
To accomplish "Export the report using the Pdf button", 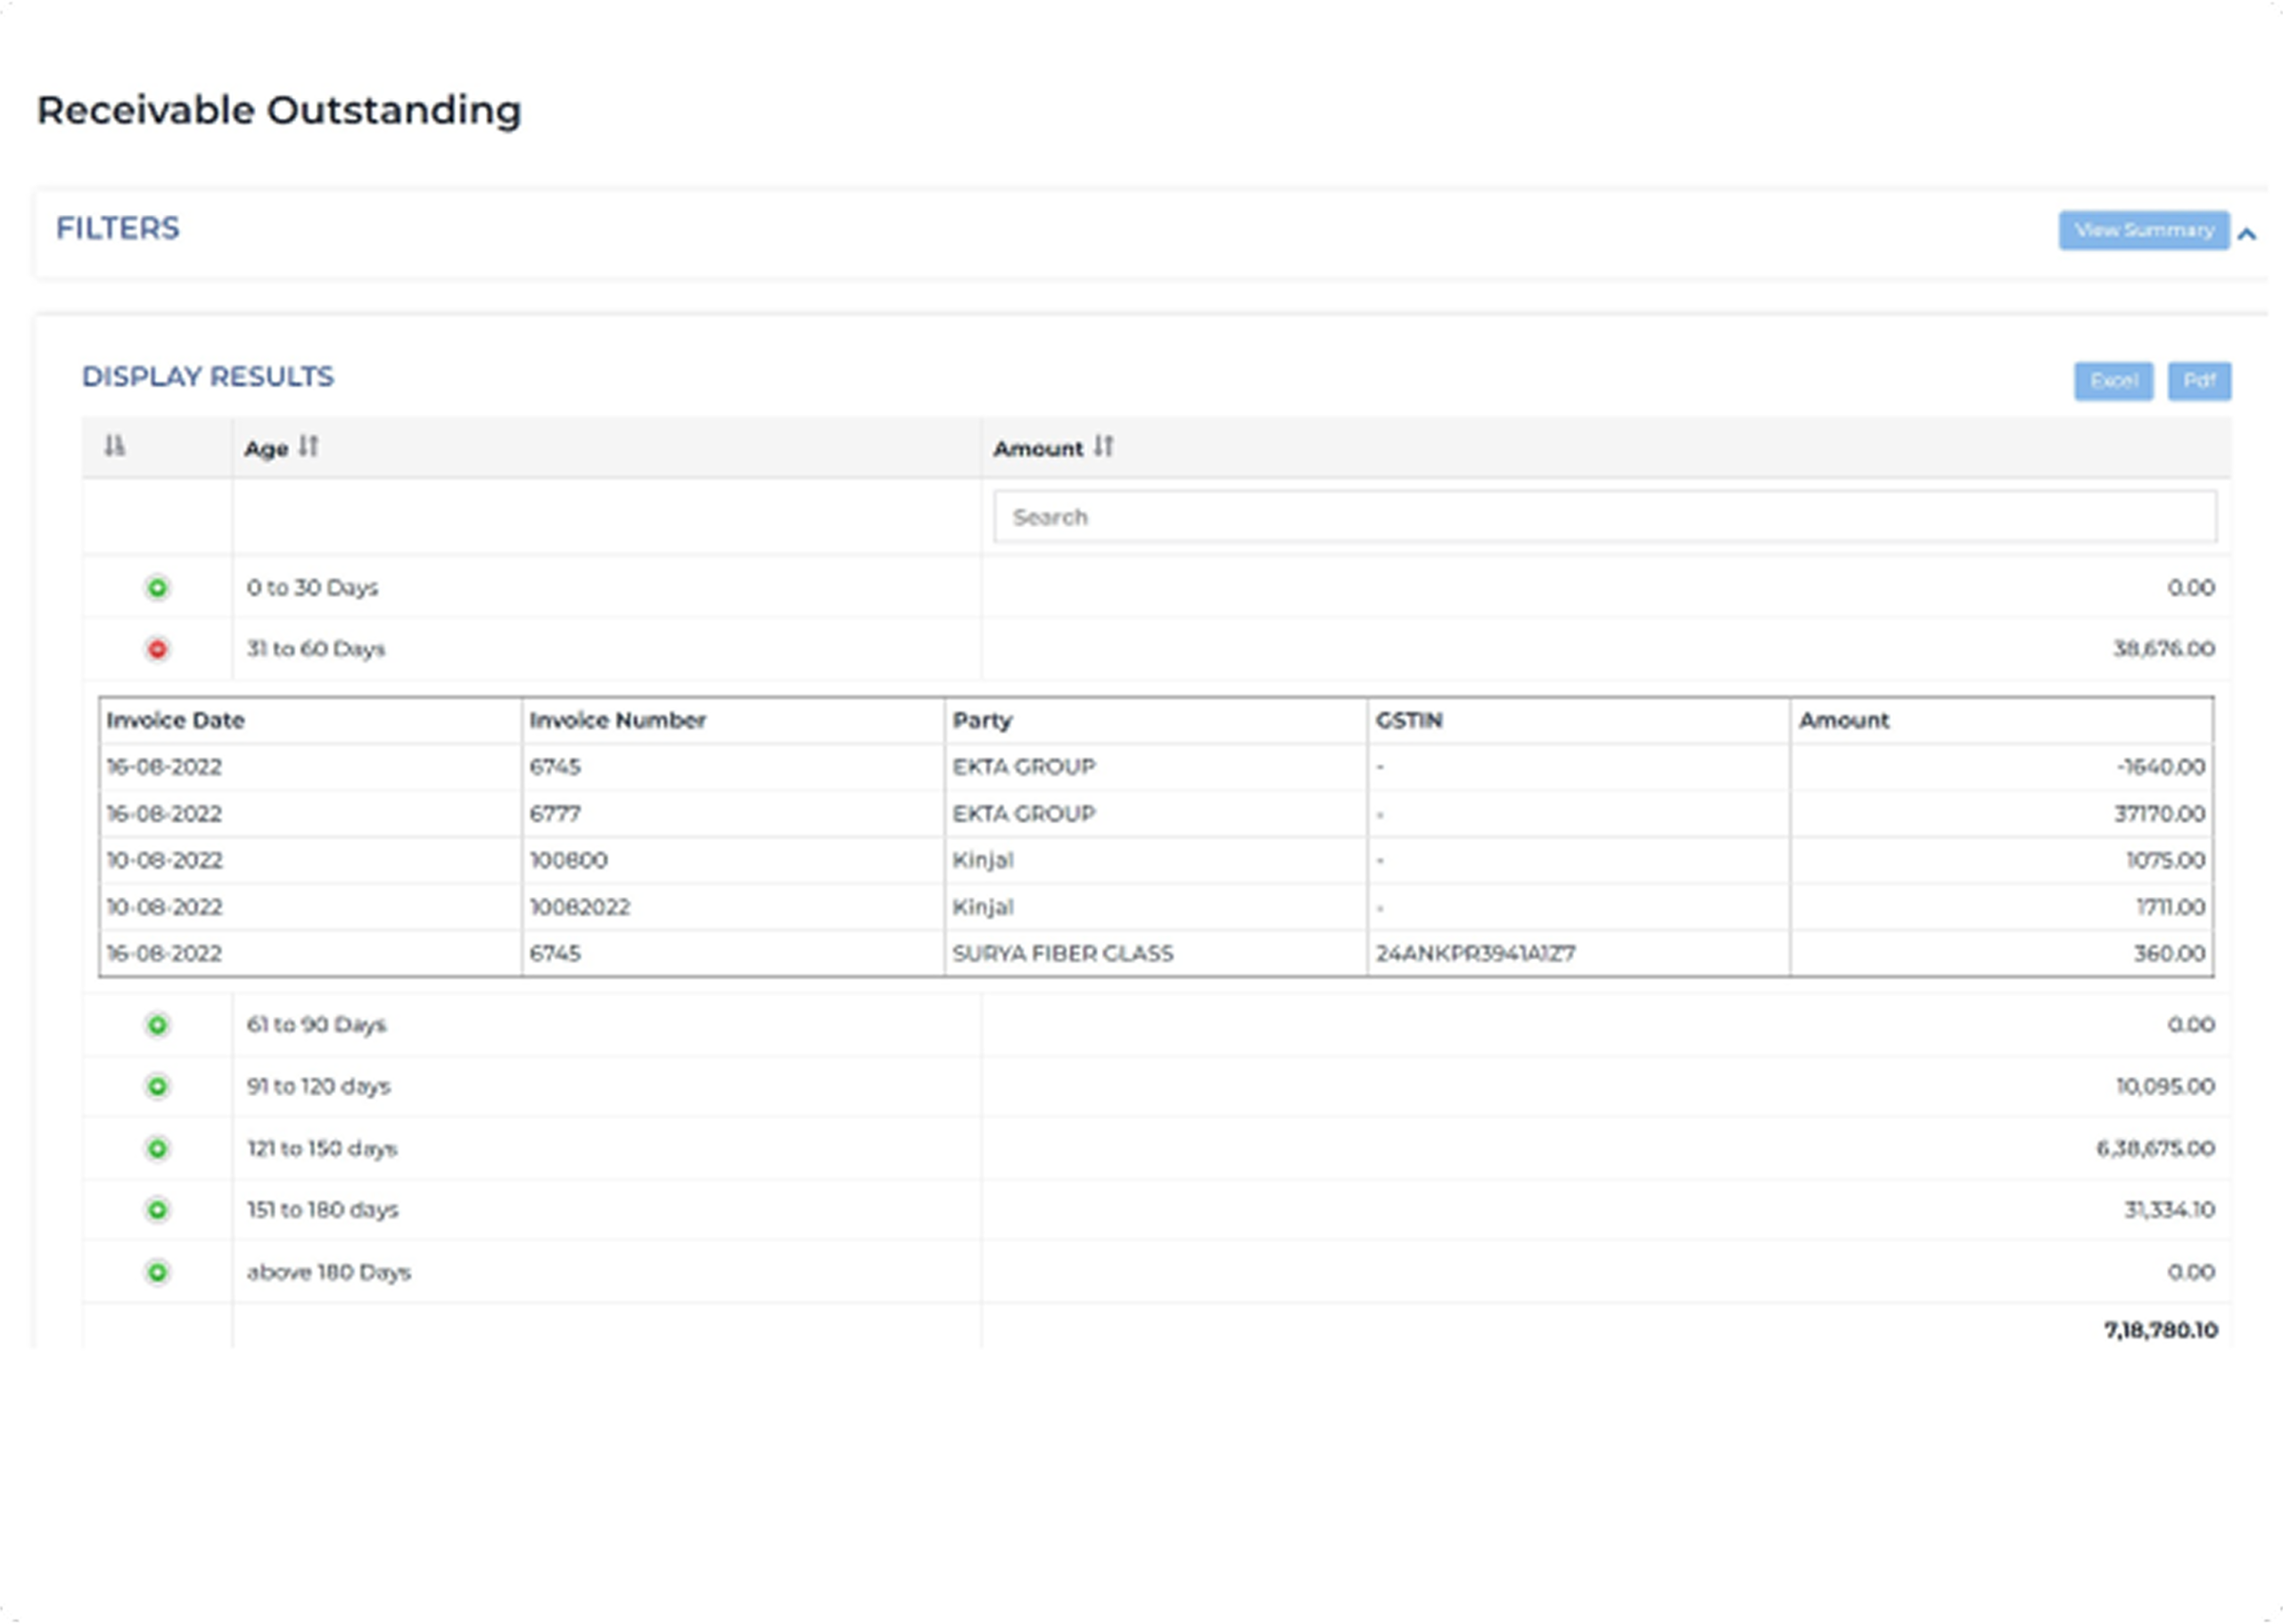I will coord(2199,381).
